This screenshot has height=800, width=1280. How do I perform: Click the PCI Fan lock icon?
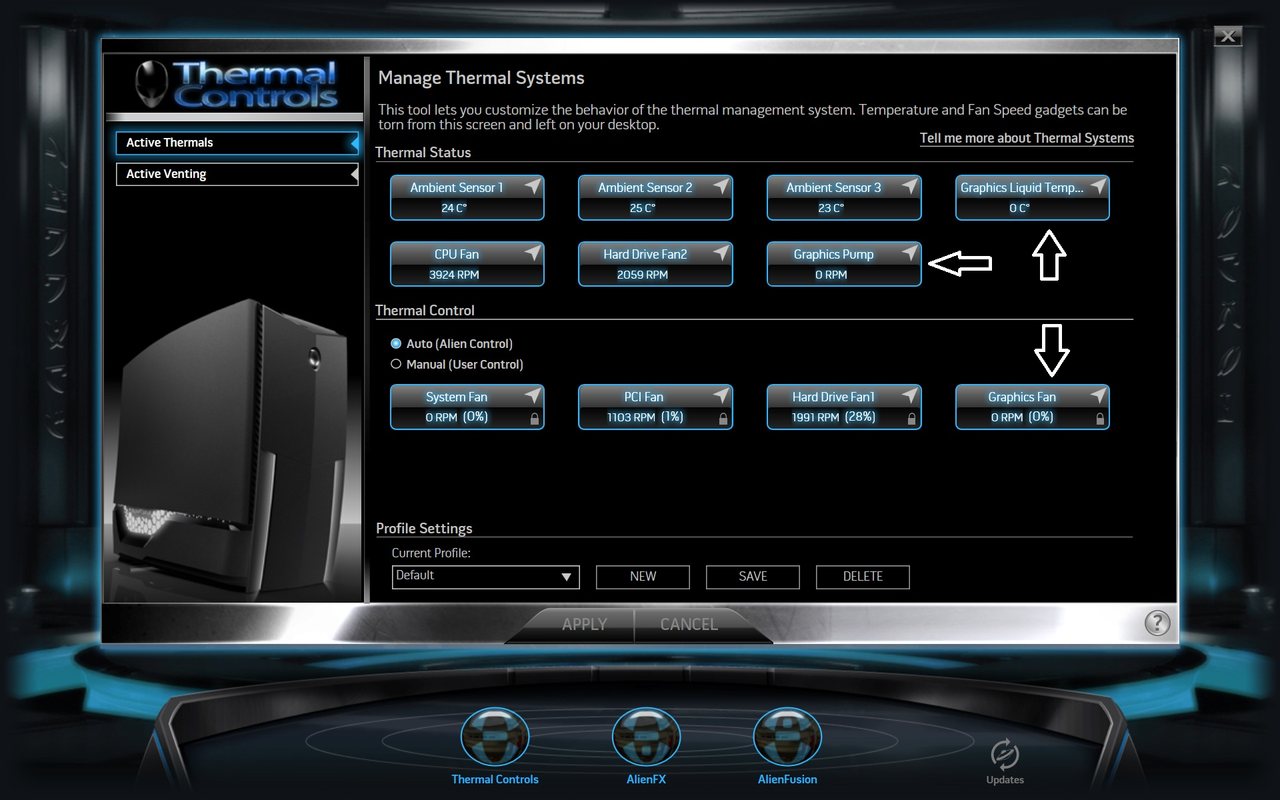[723, 419]
